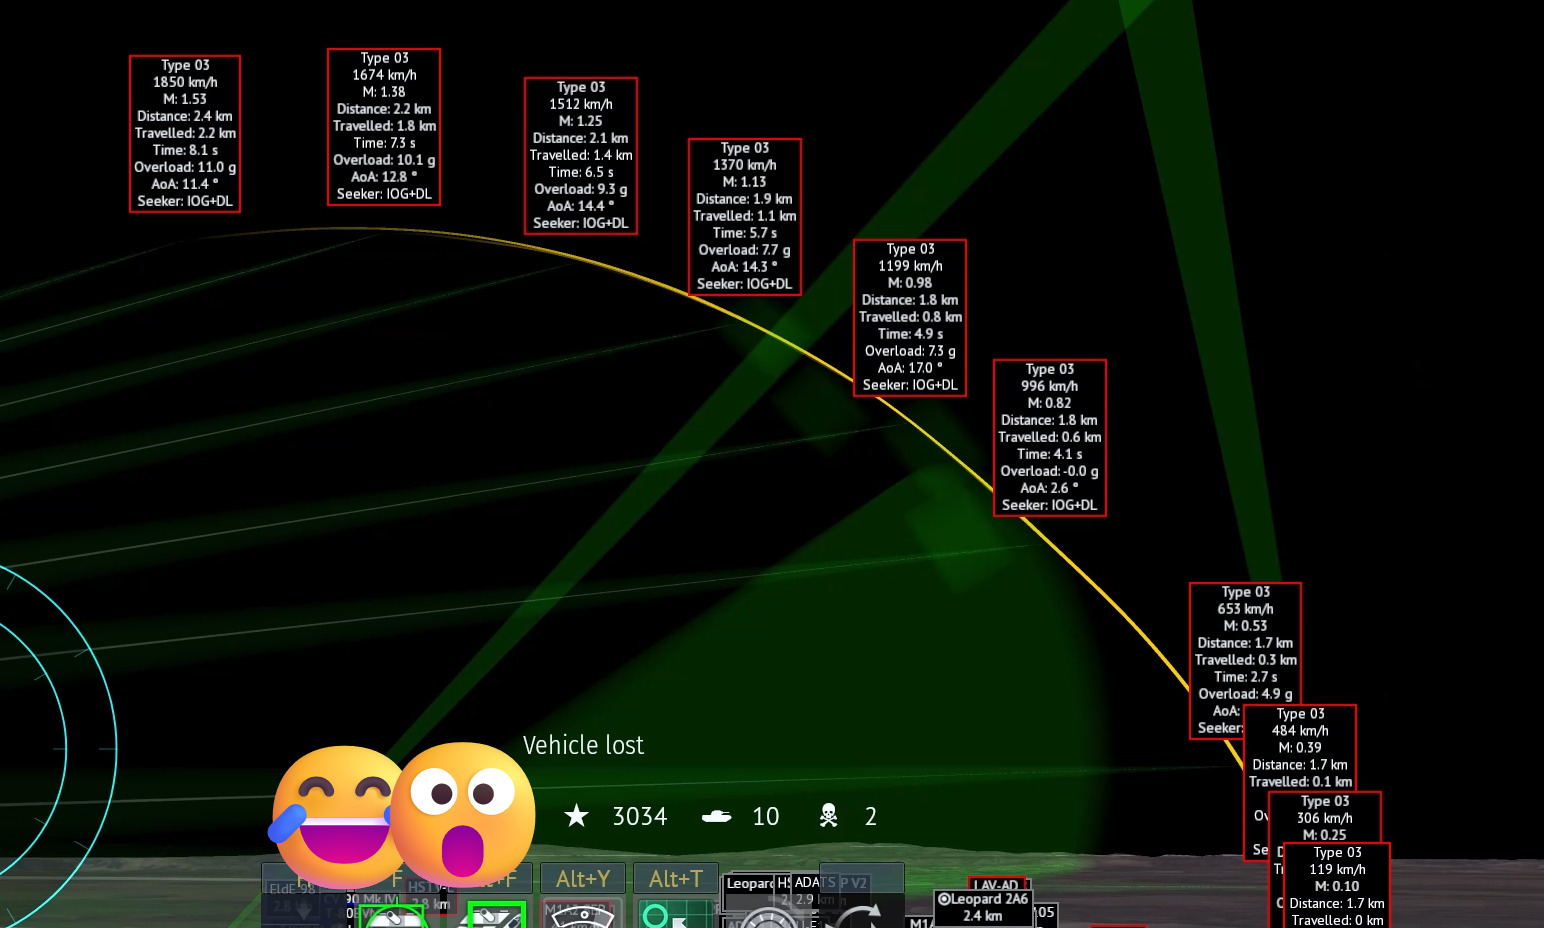Click the "AoA: 2.6 °" line
The image size is (1544, 928).
(x=1050, y=488)
